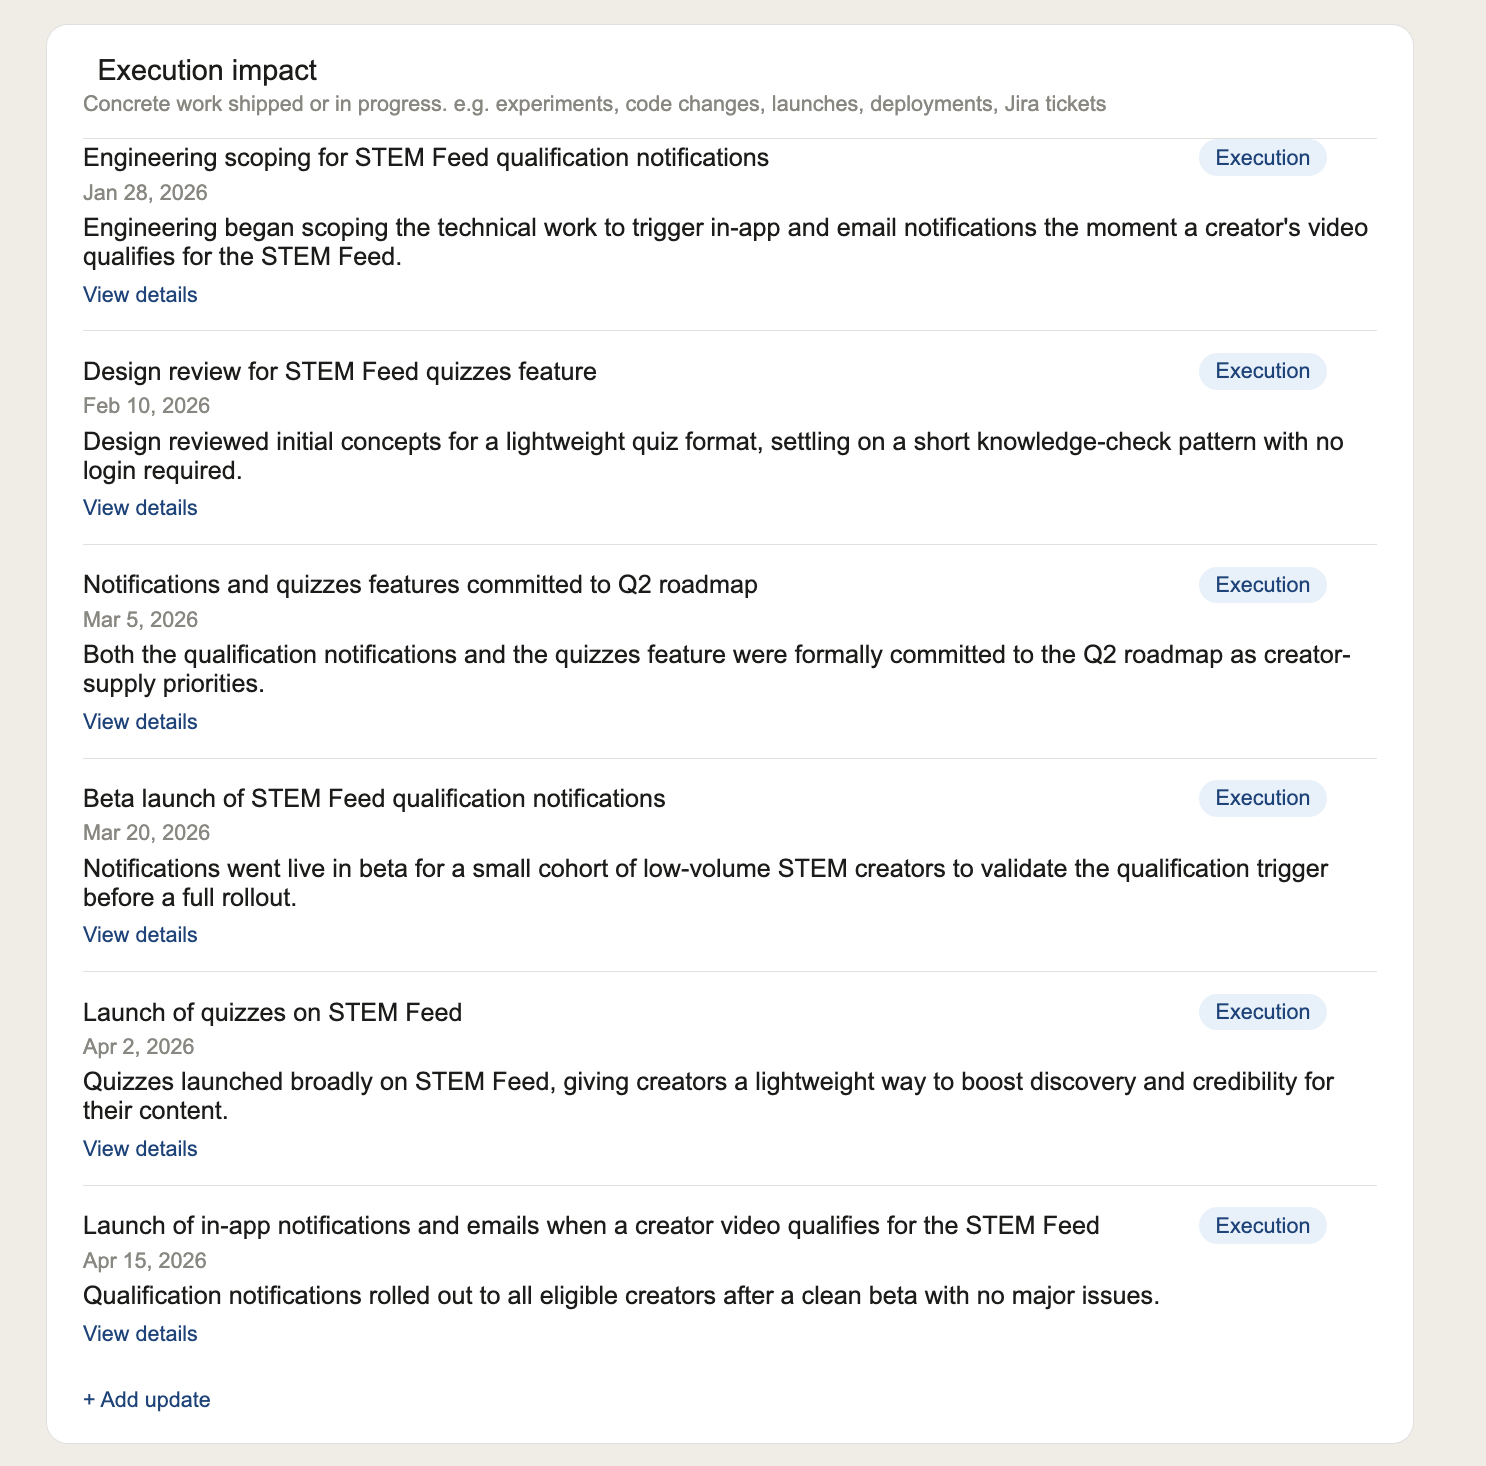Image resolution: width=1486 pixels, height=1466 pixels.
Task: Open View details for Beta launch notifications
Action: click(140, 935)
